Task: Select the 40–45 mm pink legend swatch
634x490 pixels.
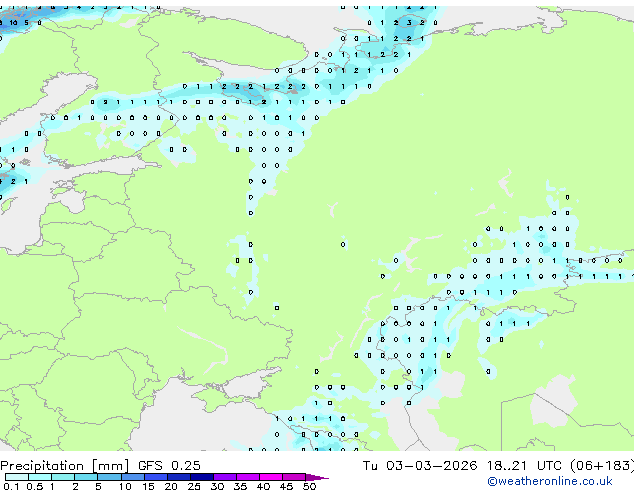Action: coord(271,477)
